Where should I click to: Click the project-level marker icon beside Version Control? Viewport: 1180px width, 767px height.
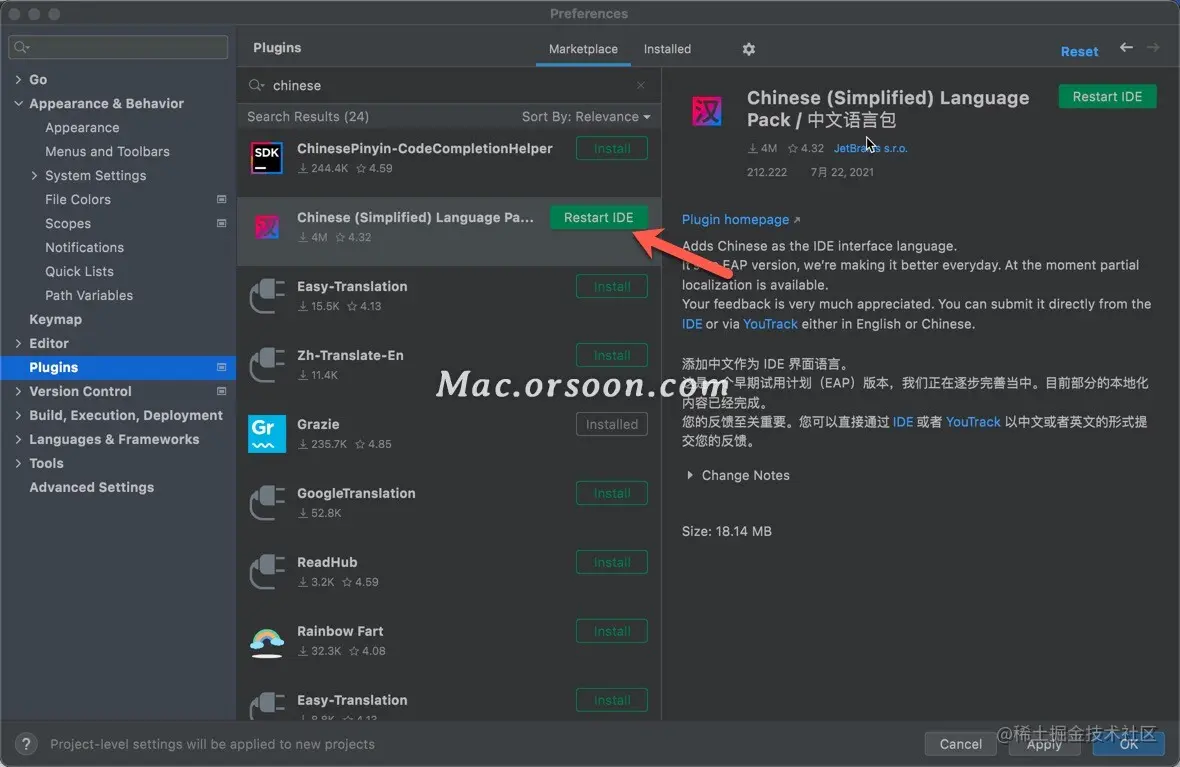(221, 391)
